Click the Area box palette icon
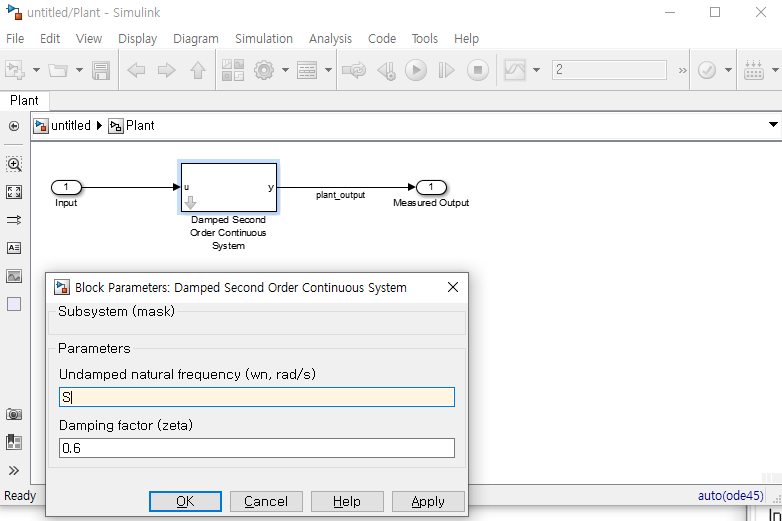Image resolution: width=782 pixels, height=521 pixels. click(14, 304)
